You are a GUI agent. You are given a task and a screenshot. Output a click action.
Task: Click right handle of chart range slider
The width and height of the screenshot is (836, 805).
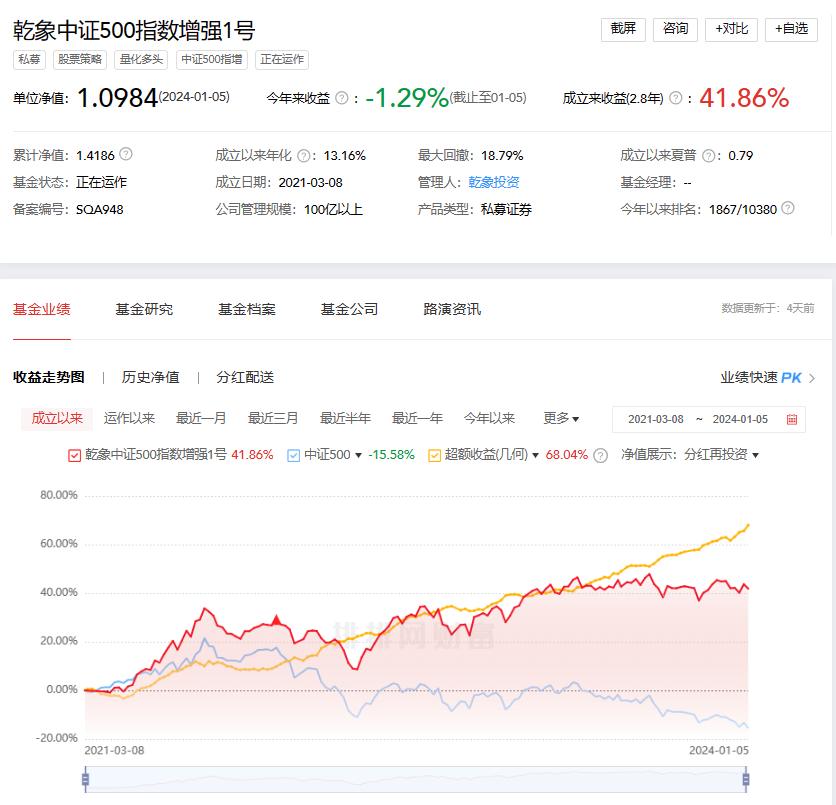click(x=746, y=780)
